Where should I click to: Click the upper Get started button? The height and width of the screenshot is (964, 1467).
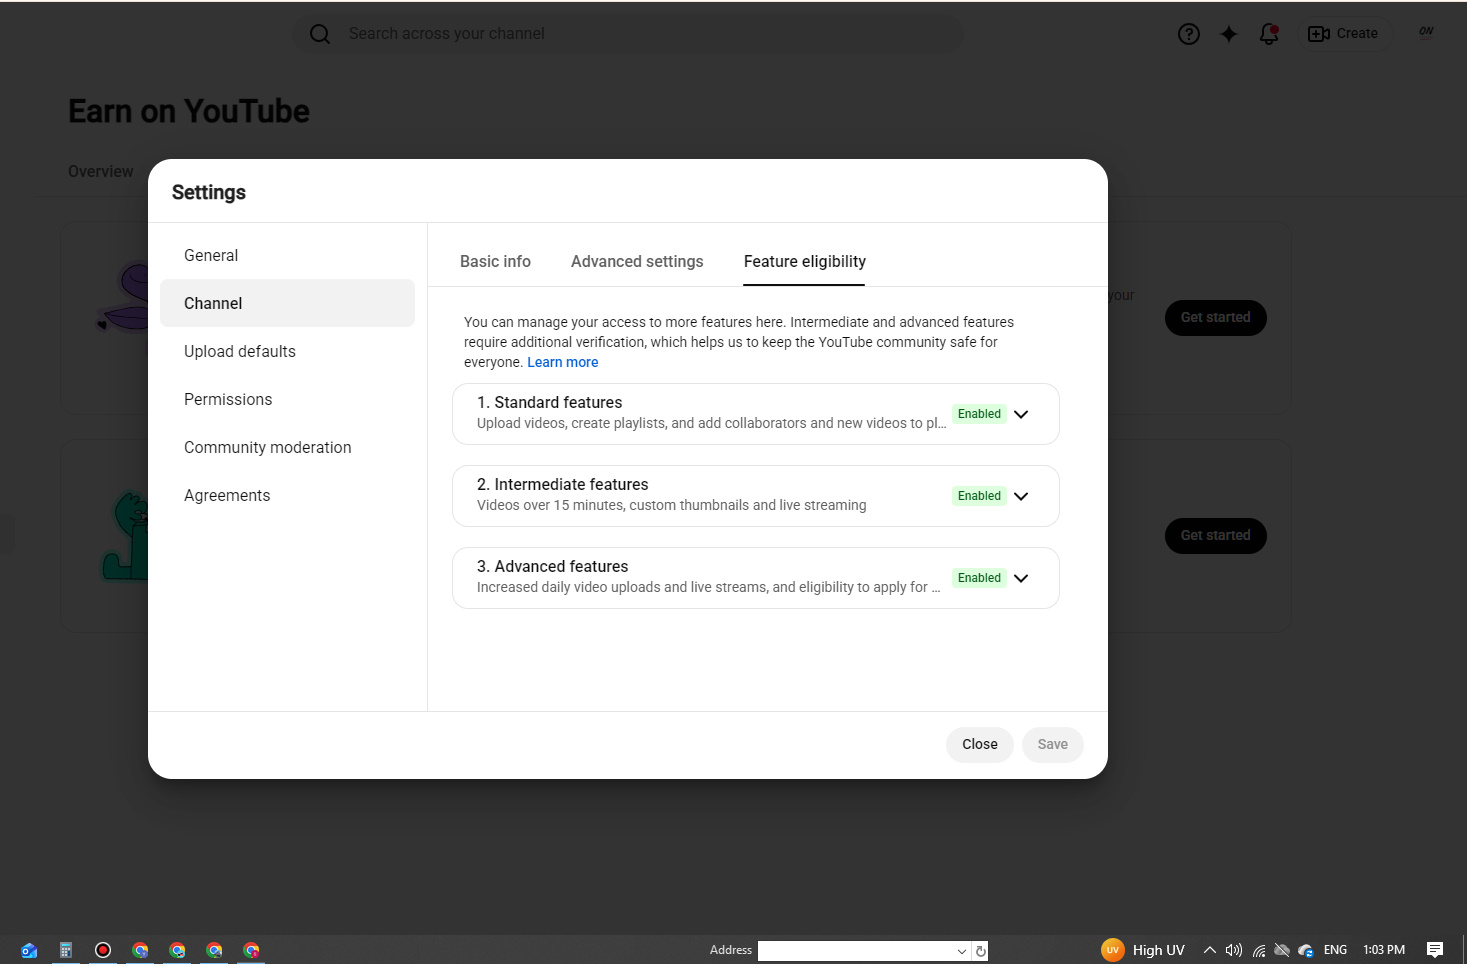point(1216,317)
